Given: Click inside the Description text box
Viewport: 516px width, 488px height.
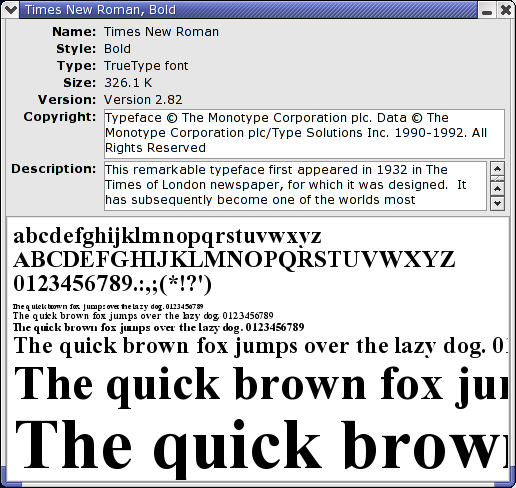Looking at the screenshot, I should coord(295,186).
